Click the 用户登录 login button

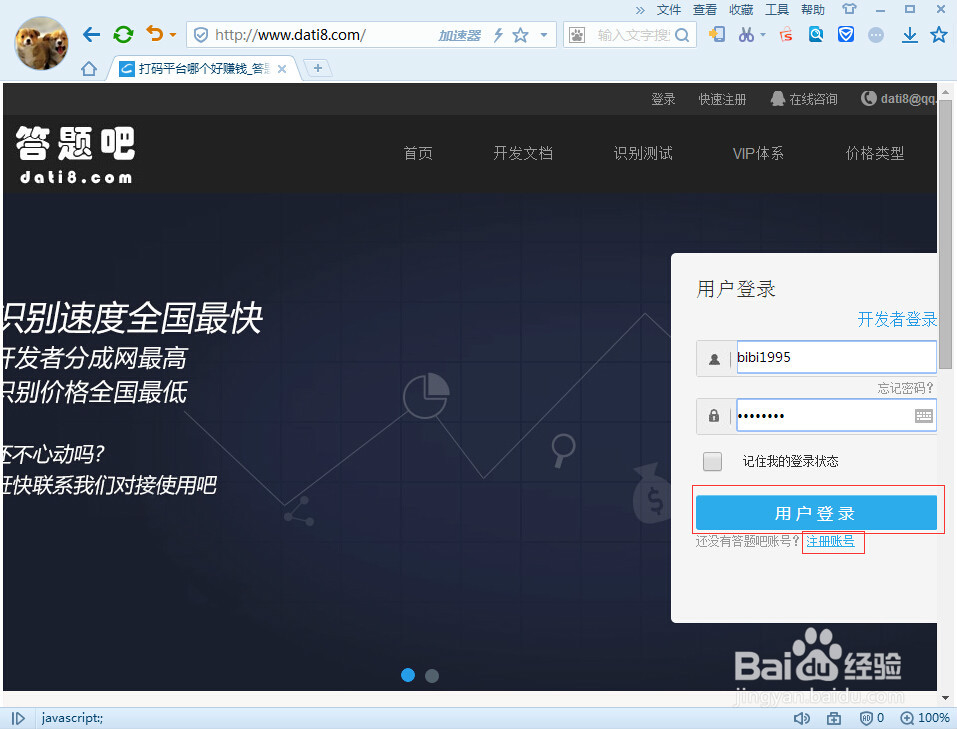coord(817,512)
